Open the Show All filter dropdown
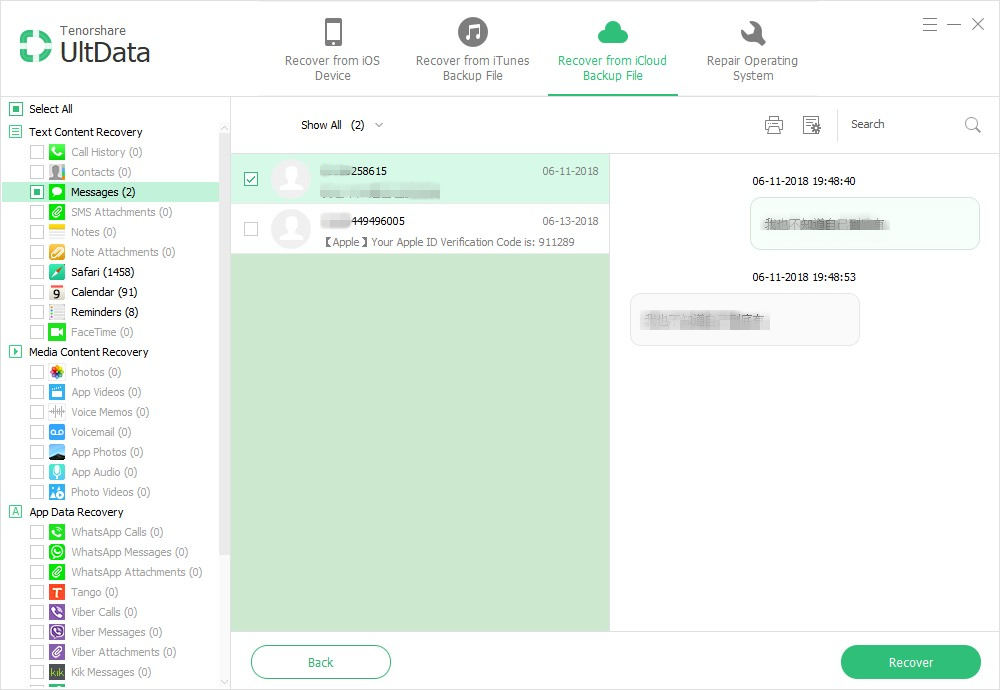Viewport: 1000px width, 690px height. click(x=342, y=125)
